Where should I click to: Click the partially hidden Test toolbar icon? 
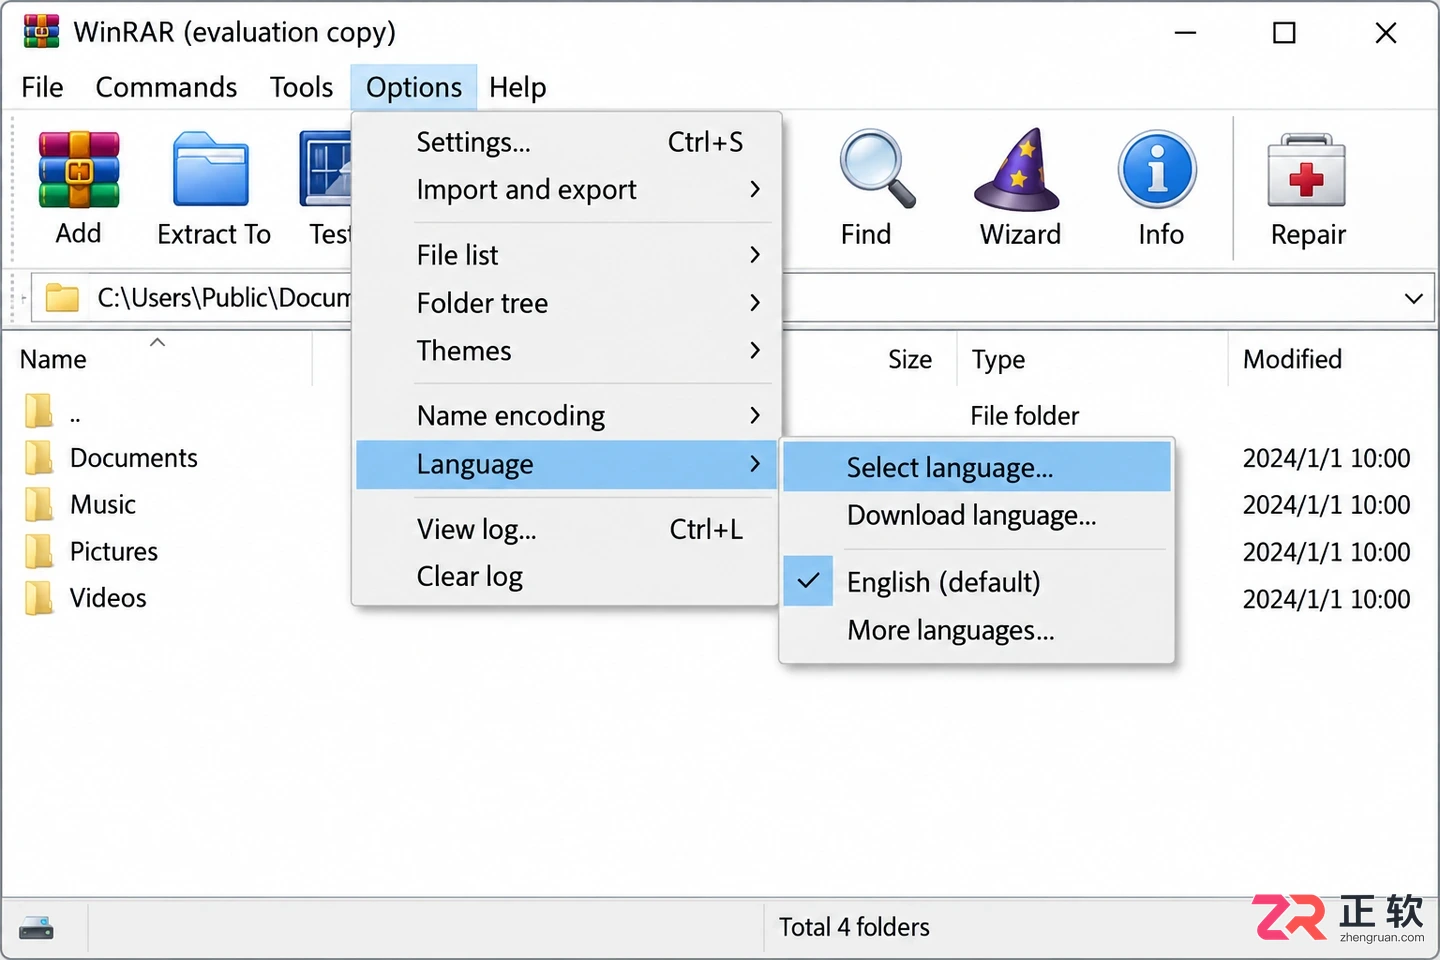[326, 170]
